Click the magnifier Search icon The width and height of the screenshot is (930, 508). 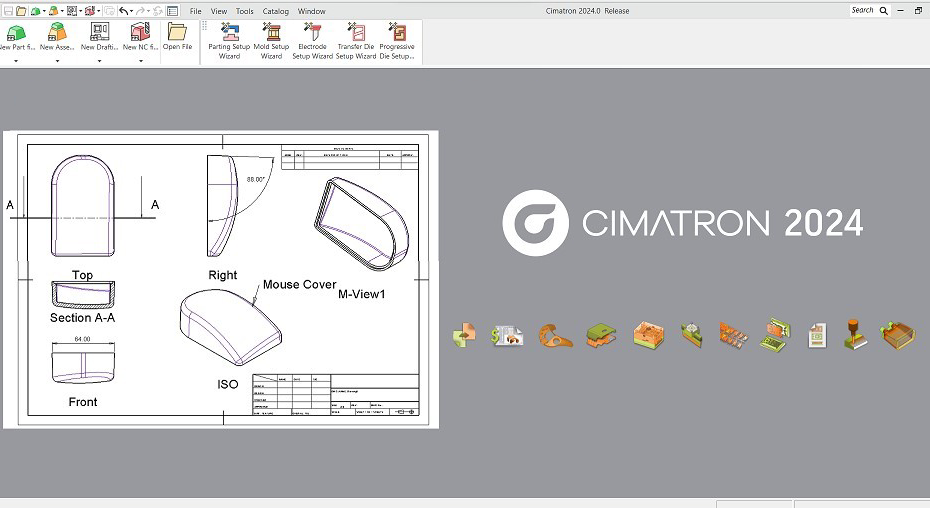pos(884,11)
